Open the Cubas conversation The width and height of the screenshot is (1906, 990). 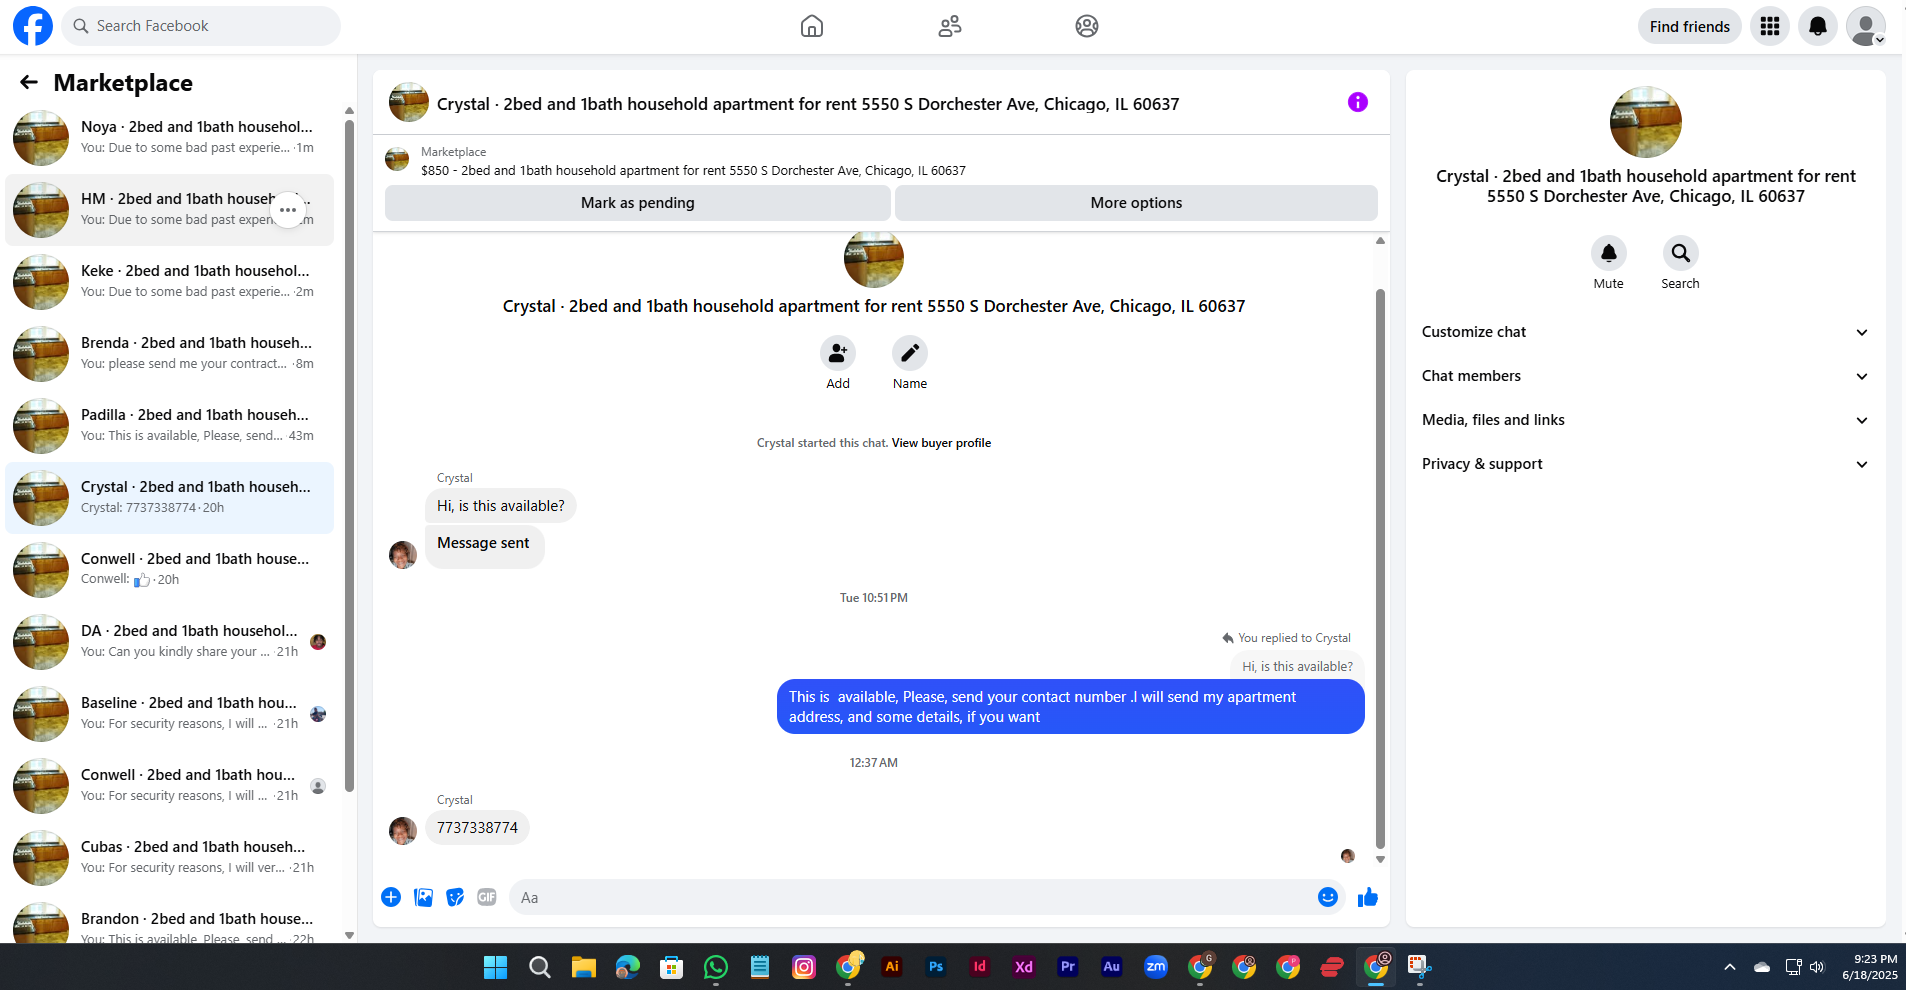point(170,858)
